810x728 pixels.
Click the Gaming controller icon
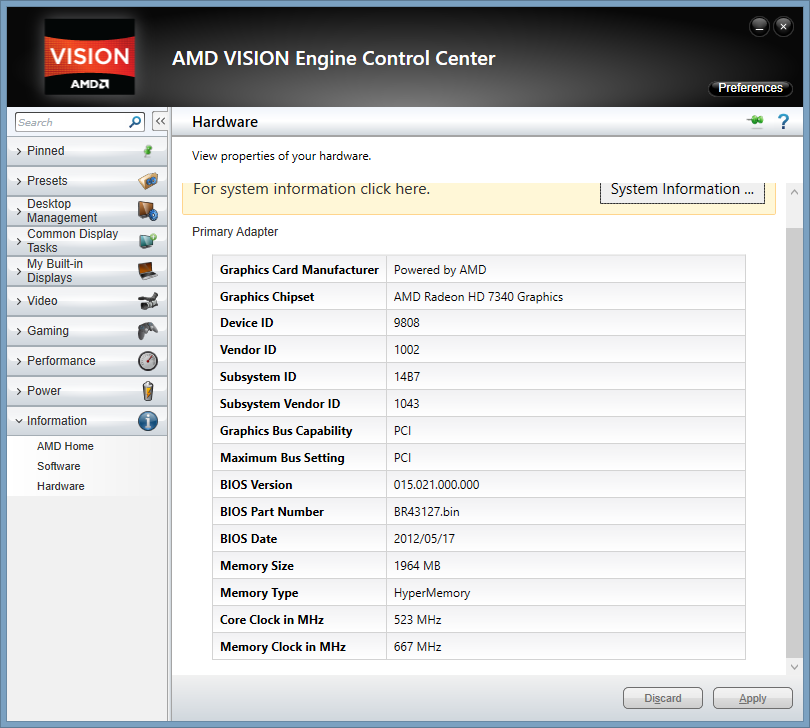coord(148,331)
